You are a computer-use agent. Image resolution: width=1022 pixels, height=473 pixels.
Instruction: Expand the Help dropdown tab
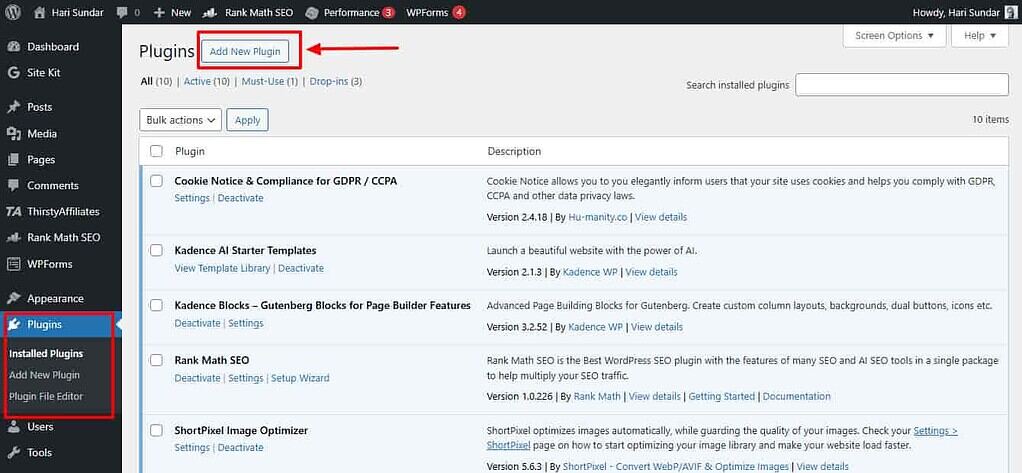[980, 36]
